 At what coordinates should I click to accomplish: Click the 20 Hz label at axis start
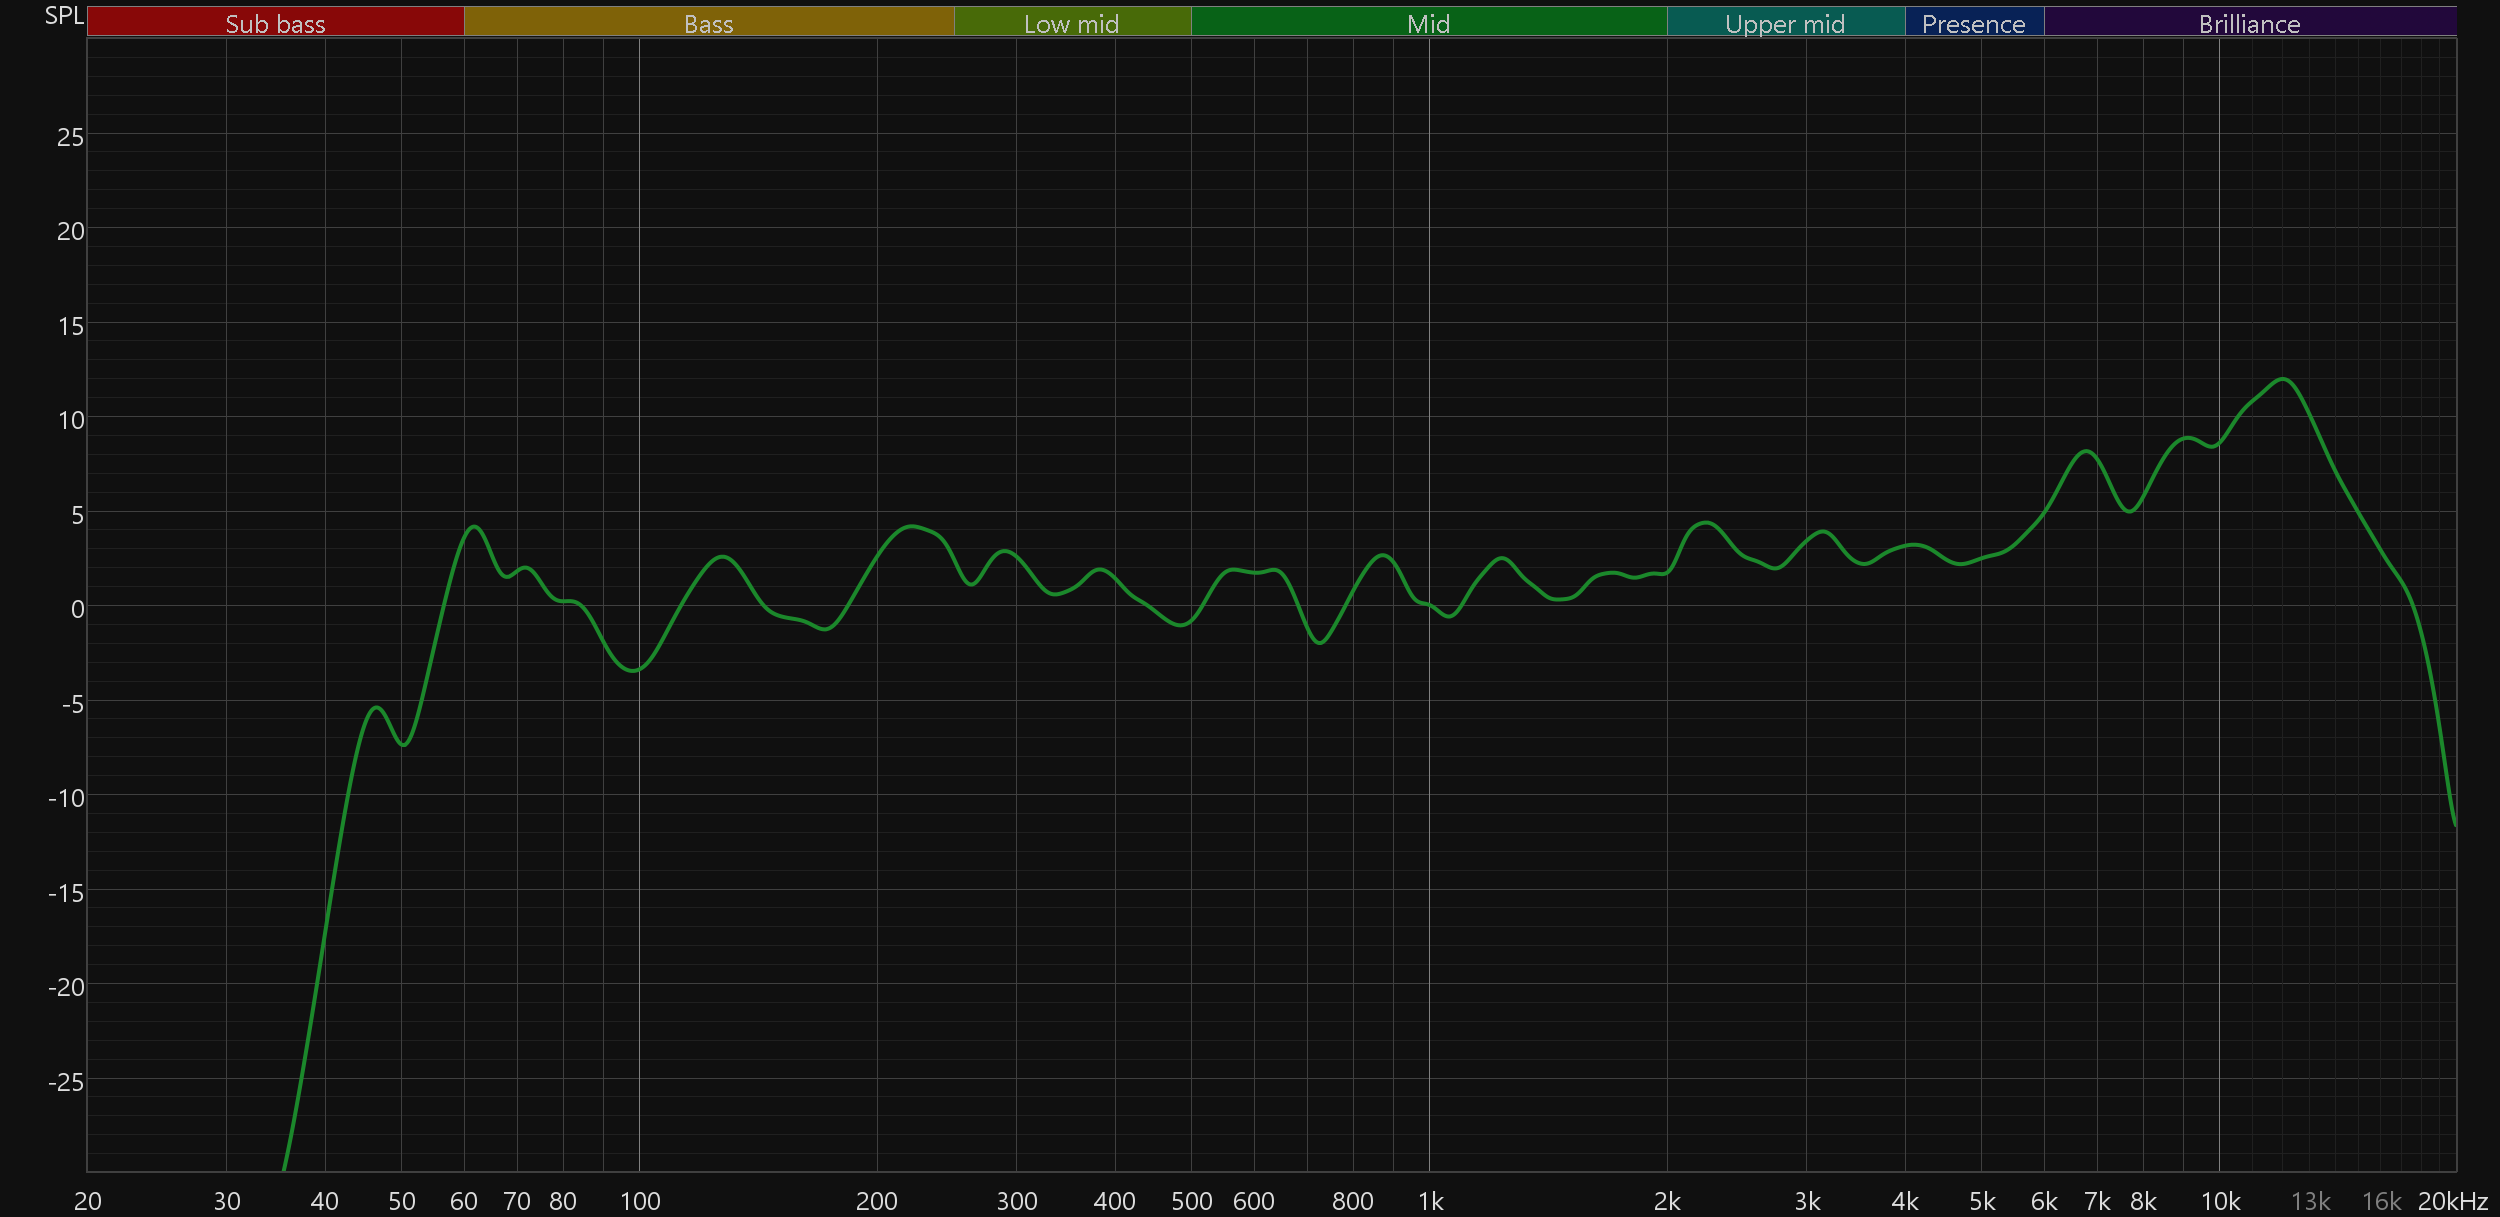pos(88,1201)
